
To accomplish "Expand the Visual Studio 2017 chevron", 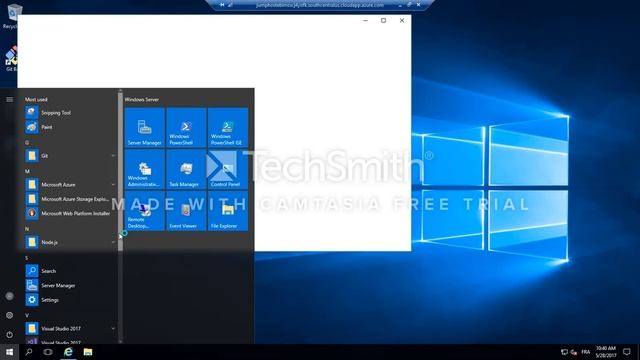I will tap(113, 328).
